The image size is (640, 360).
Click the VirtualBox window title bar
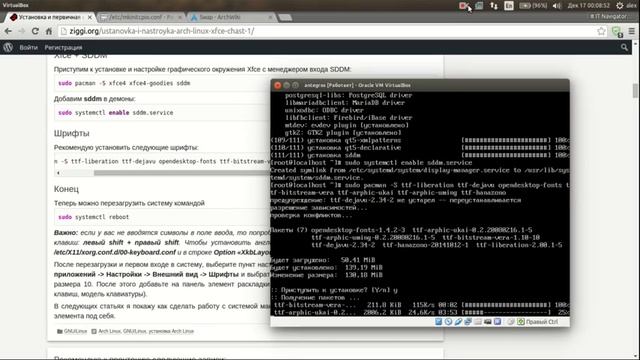(x=420, y=85)
